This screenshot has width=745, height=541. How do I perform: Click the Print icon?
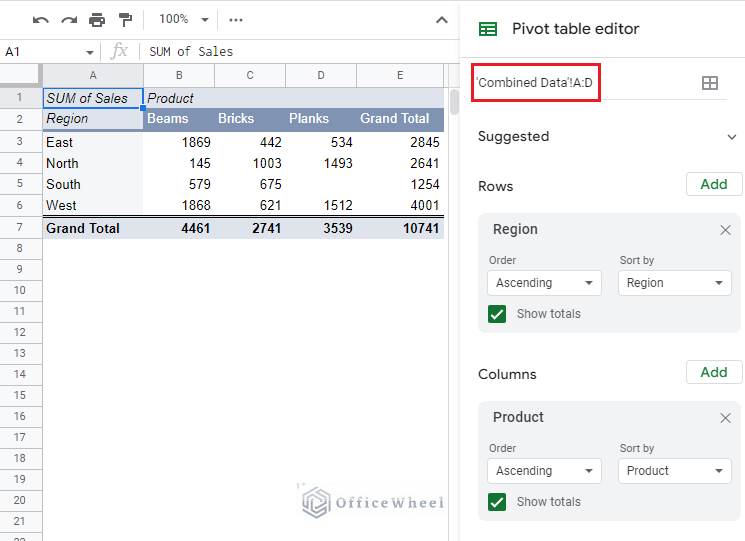click(97, 20)
